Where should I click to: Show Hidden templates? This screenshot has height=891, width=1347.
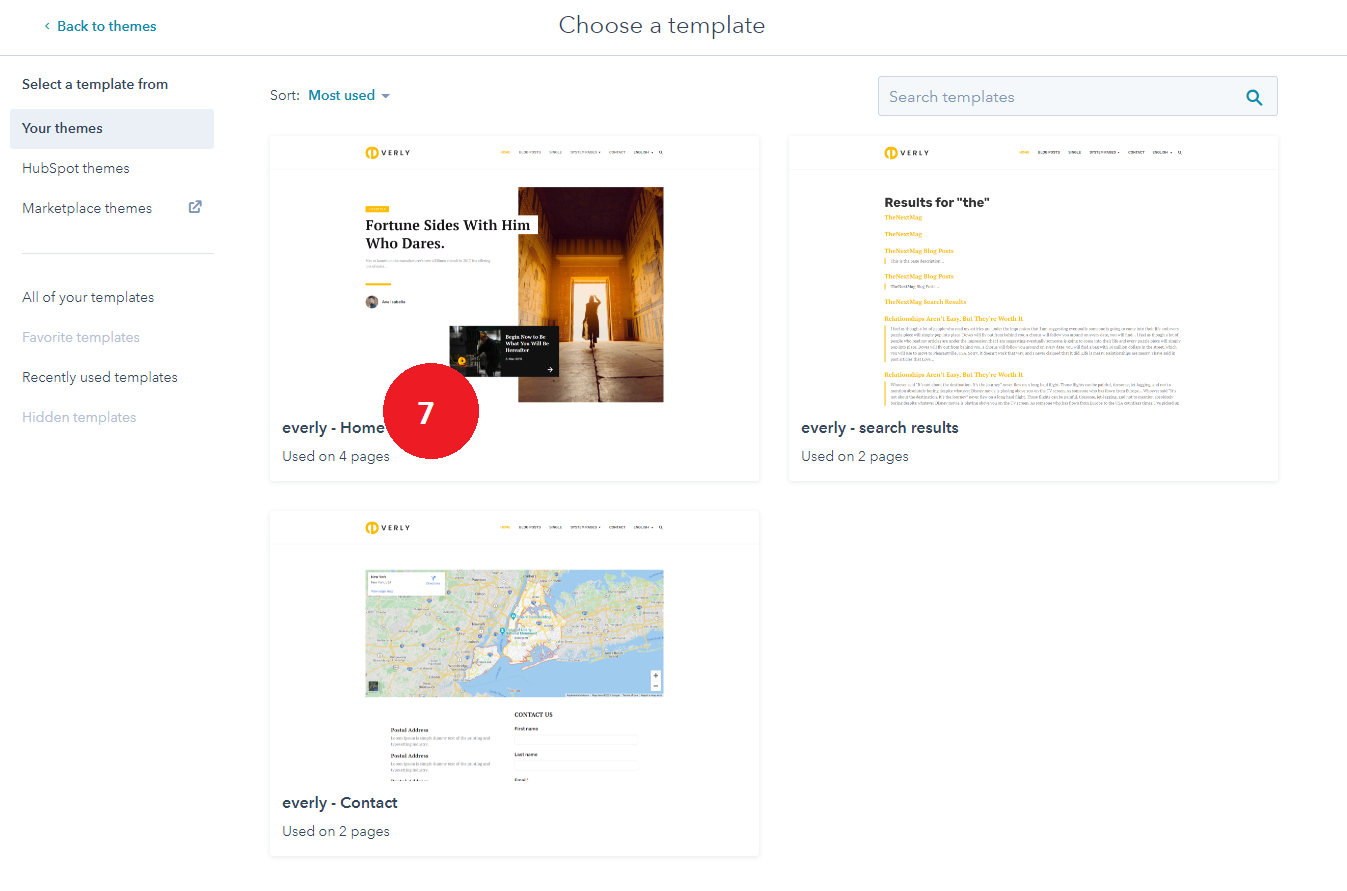(x=79, y=418)
